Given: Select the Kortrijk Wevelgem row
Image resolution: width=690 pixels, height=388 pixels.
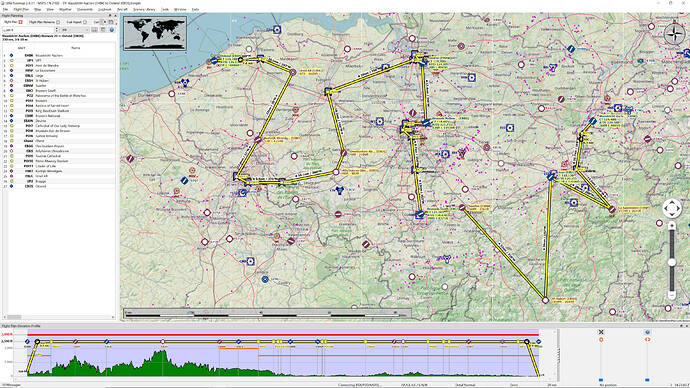Looking at the screenshot, I should tap(59, 171).
